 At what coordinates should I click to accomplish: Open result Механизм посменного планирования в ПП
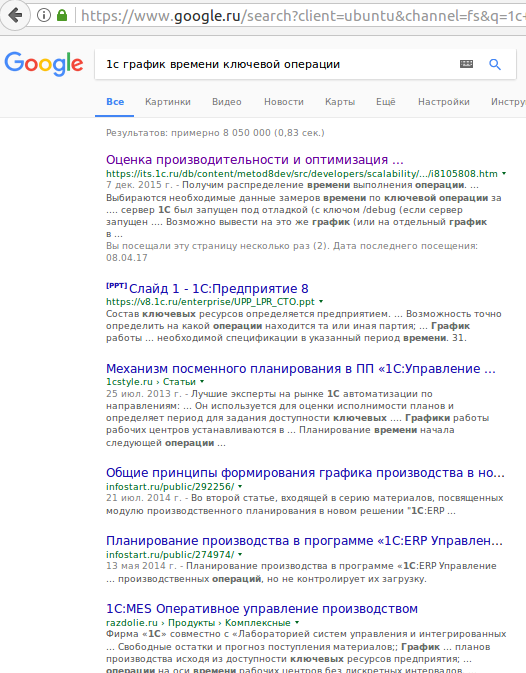coord(301,369)
